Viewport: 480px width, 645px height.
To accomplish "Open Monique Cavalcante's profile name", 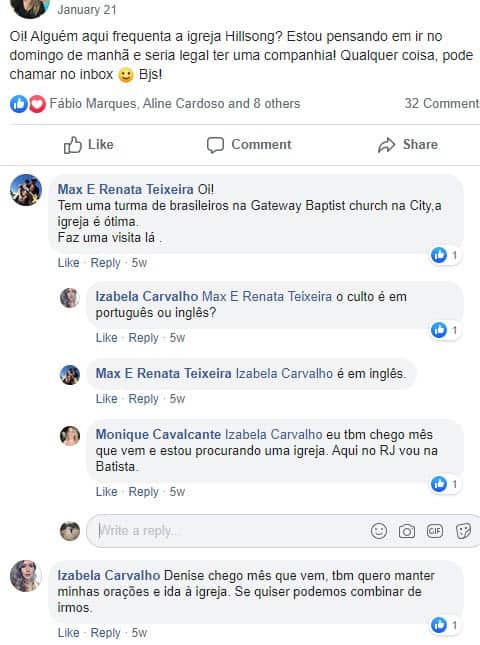I will pyautogui.click(x=158, y=434).
